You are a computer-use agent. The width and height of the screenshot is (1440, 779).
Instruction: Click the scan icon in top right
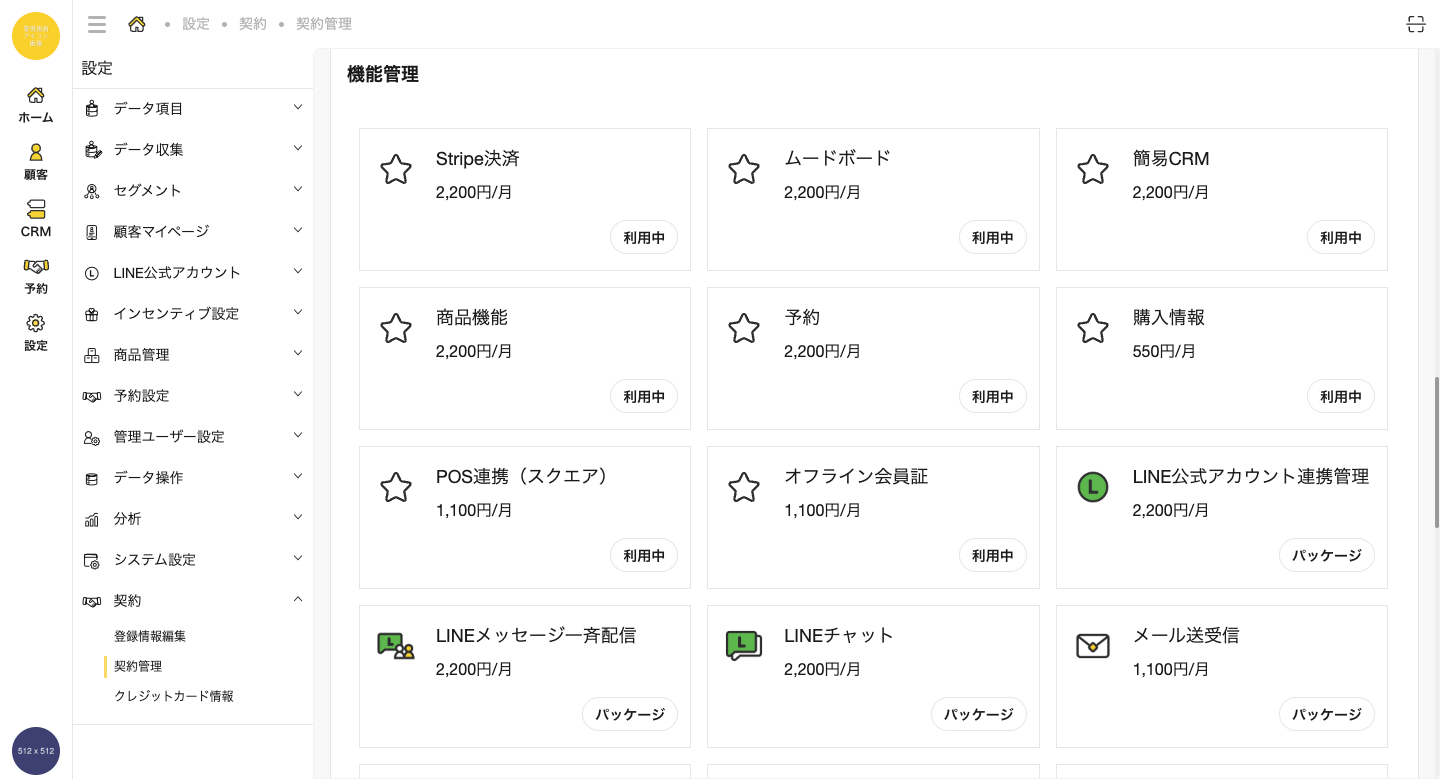tap(1415, 25)
